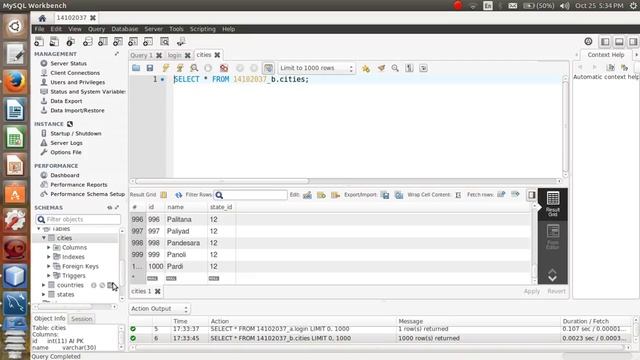Reconnect to DBMS icon in main toolbar
640x360 pixels.
tap(181, 42)
